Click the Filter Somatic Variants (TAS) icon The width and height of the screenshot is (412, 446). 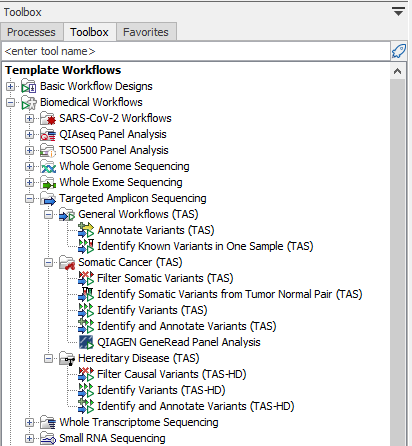86,278
